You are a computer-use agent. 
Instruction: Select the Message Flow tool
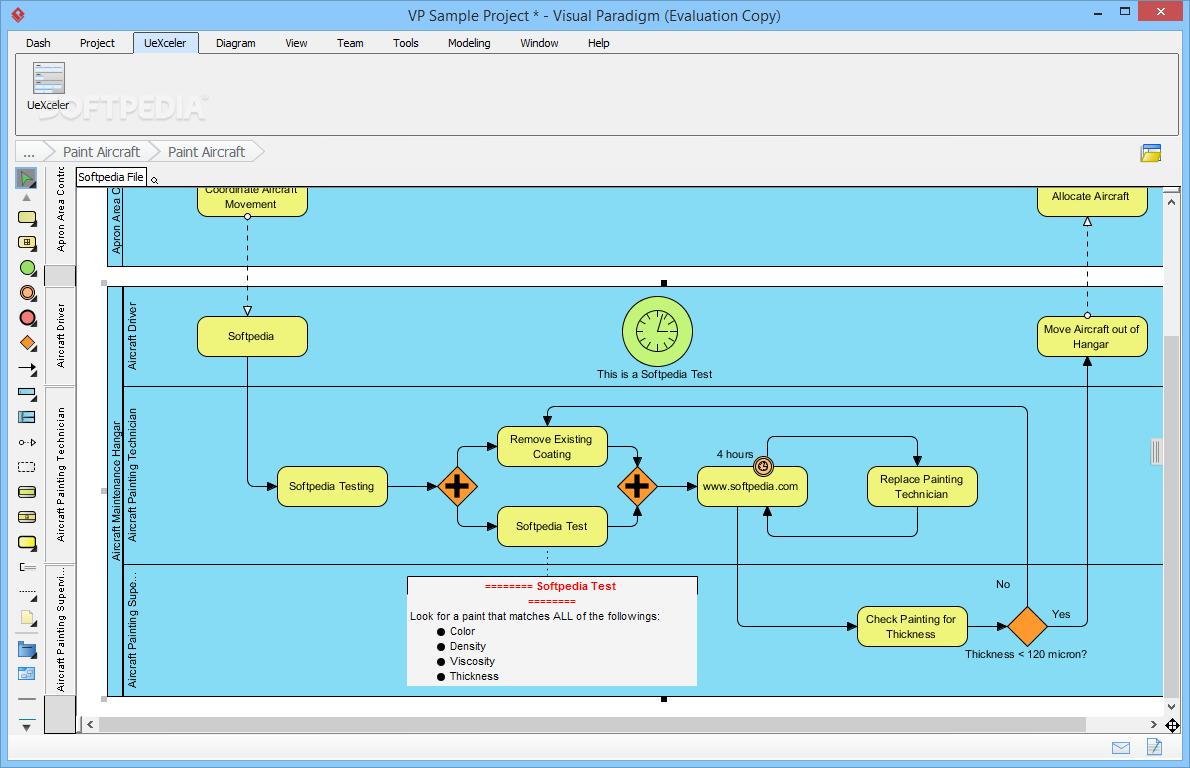click(27, 442)
